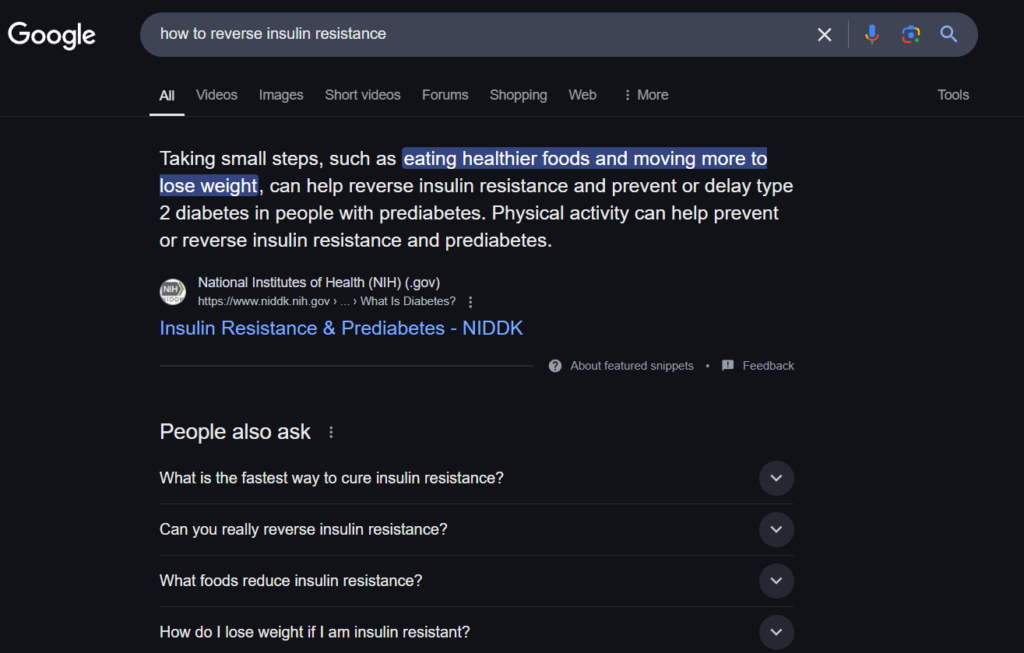Switch to the Videos tab

tap(216, 94)
